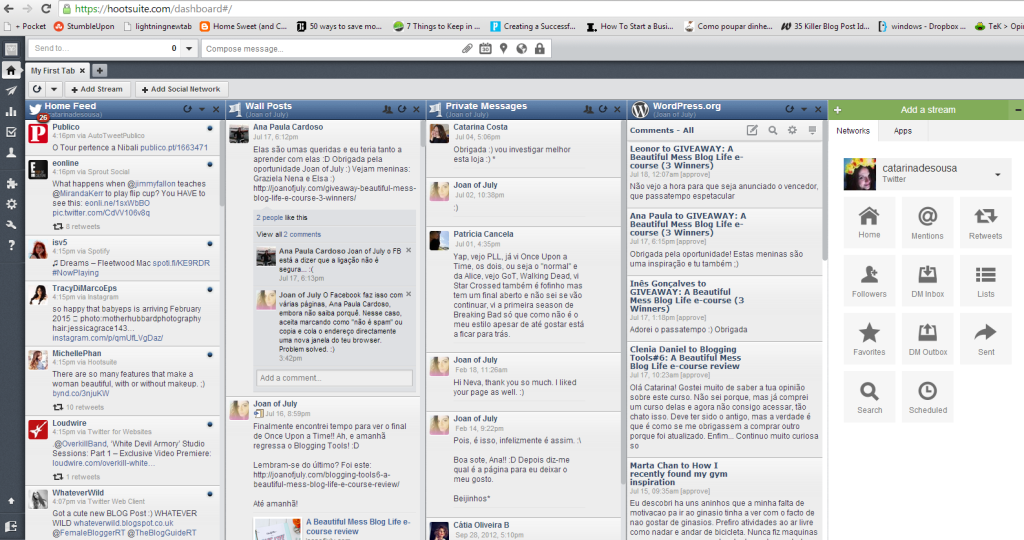Open the Send to profile picker dropdown arrow
The image size is (1024, 540).
tap(189, 48)
